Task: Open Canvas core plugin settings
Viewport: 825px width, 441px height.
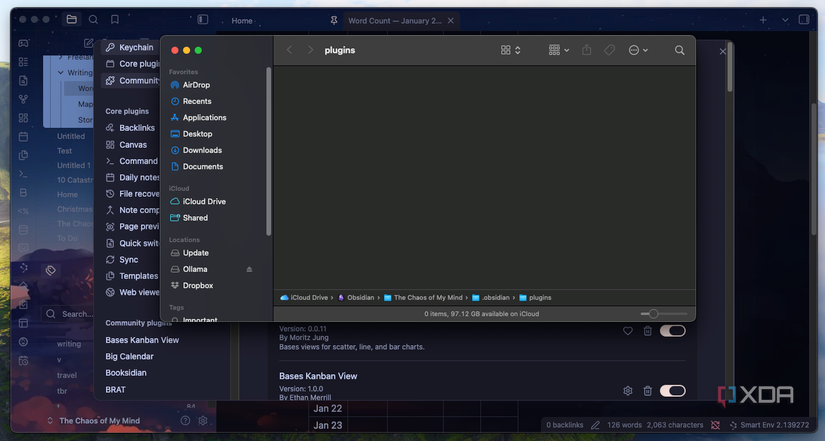Action: click(x=126, y=145)
